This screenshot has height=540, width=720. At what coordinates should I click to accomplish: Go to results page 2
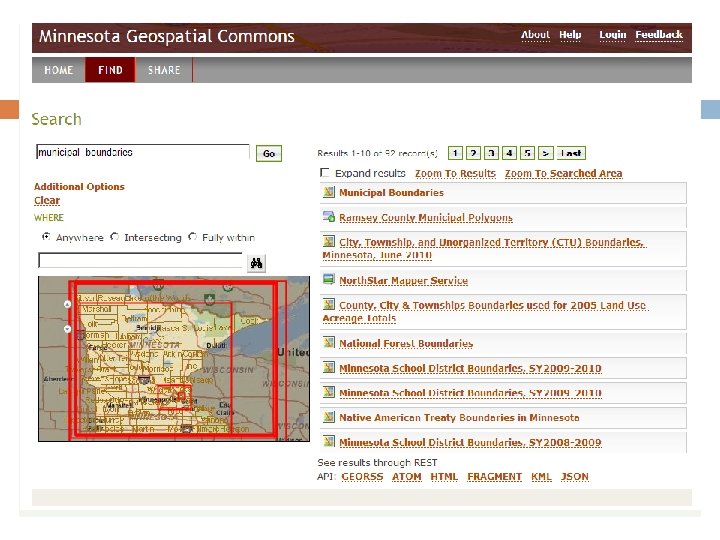click(473, 153)
